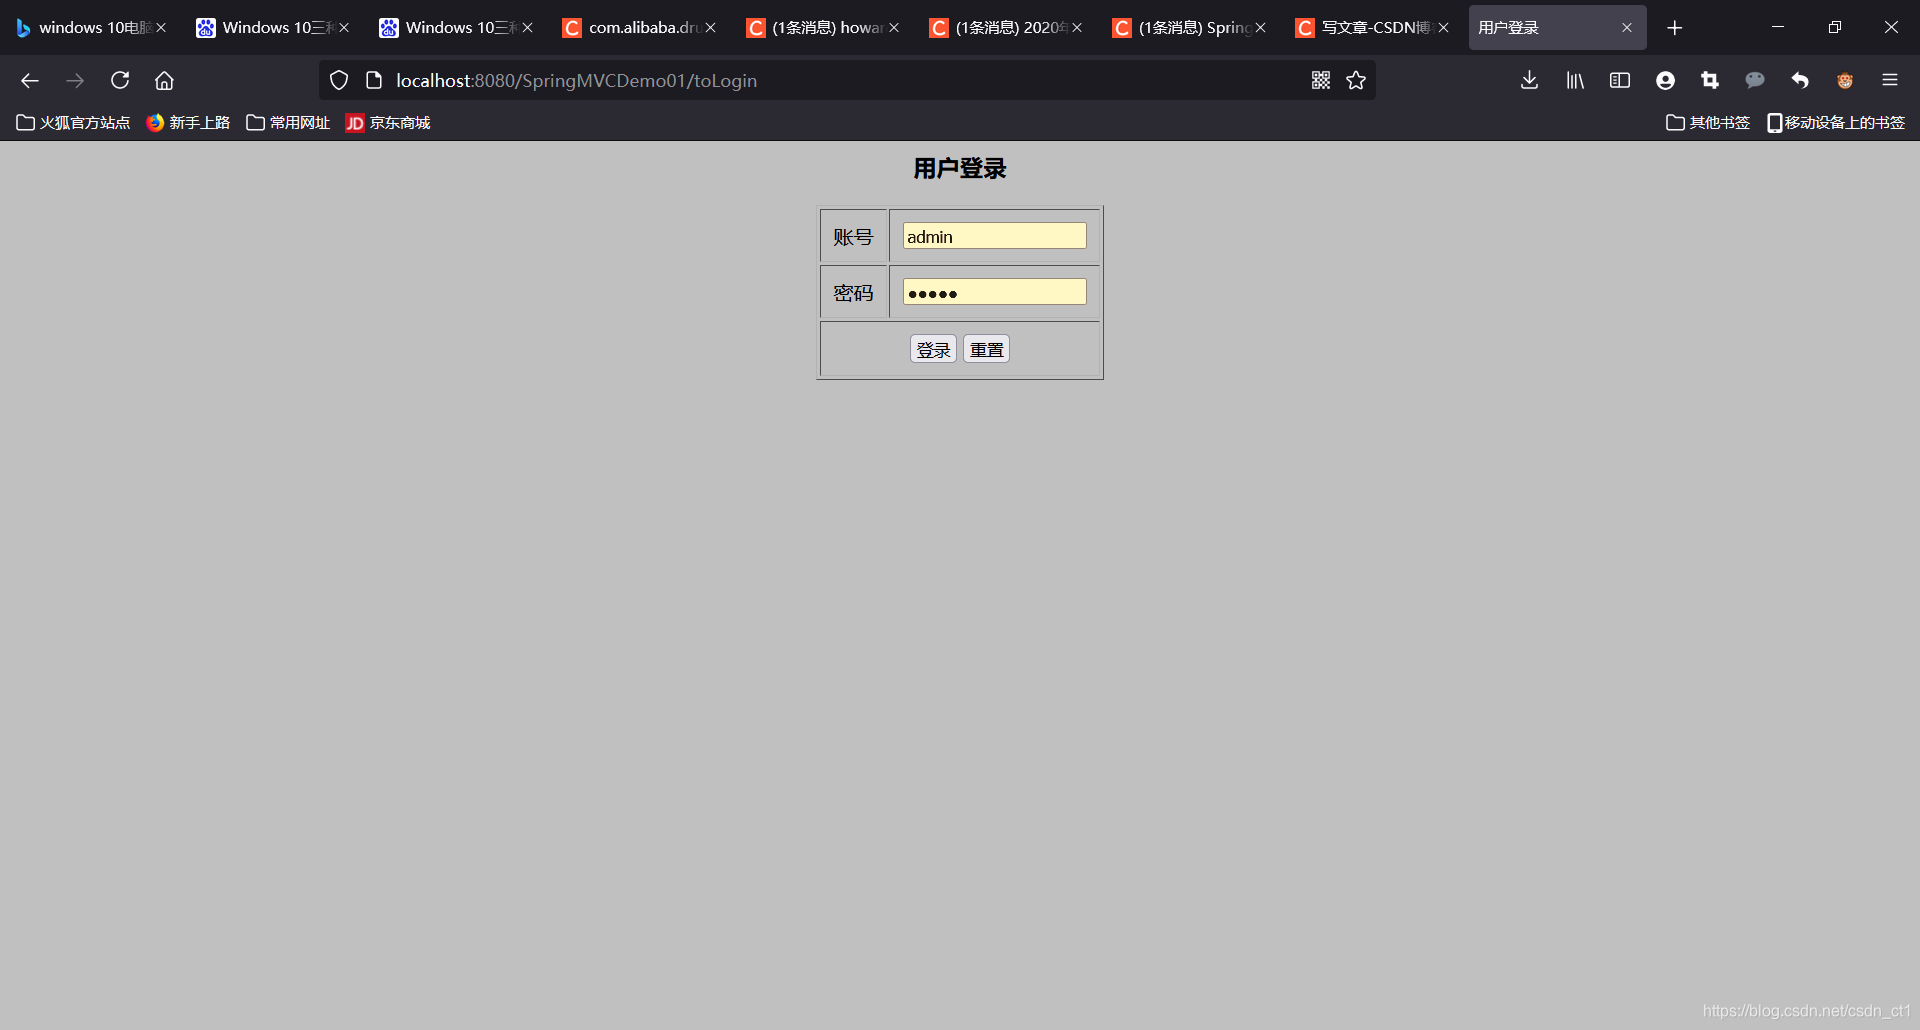Select the screenshot crop tool icon
Viewport: 1920px width, 1030px height.
[1709, 80]
